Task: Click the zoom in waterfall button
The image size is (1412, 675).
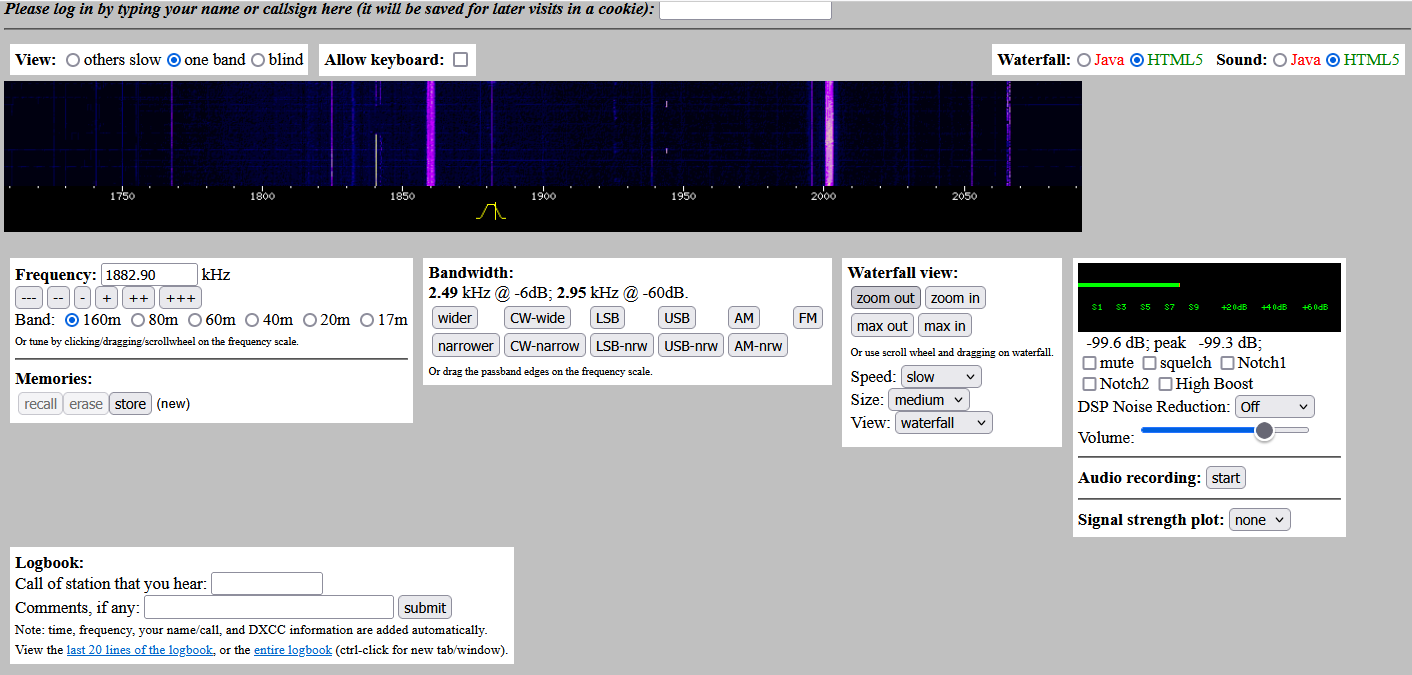Action: (x=954, y=298)
